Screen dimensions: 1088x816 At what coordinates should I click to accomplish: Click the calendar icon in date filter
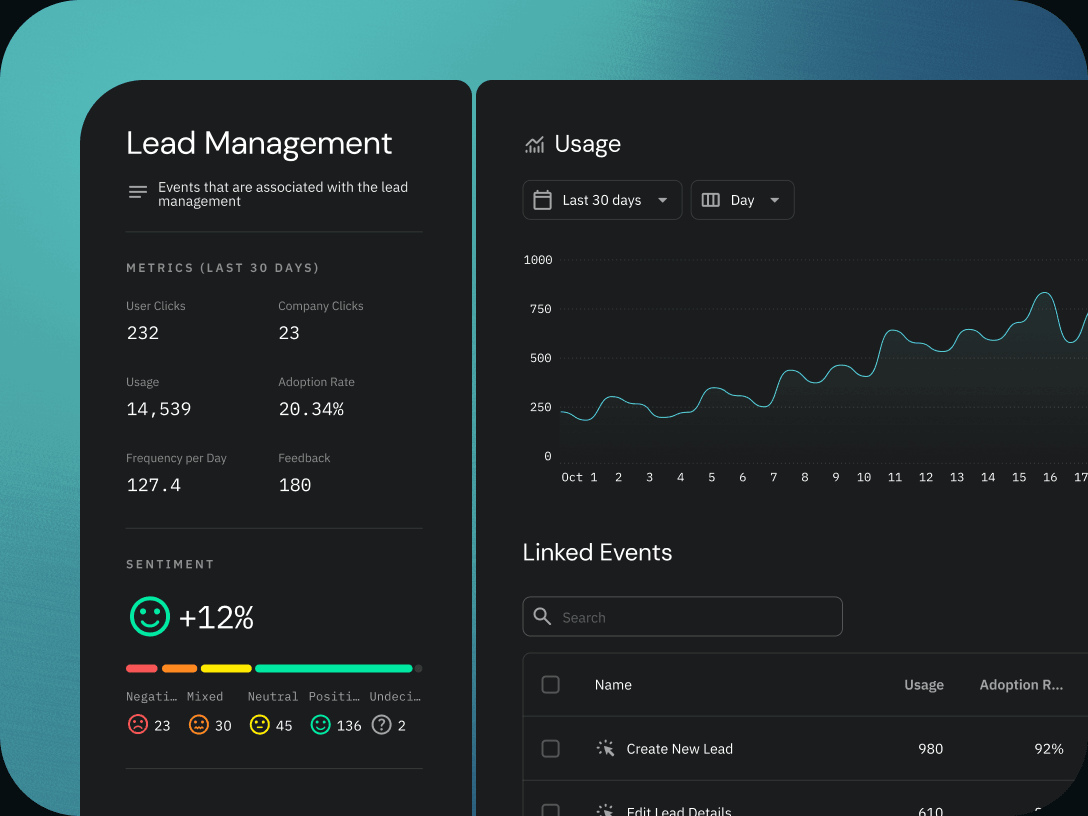tap(542, 200)
